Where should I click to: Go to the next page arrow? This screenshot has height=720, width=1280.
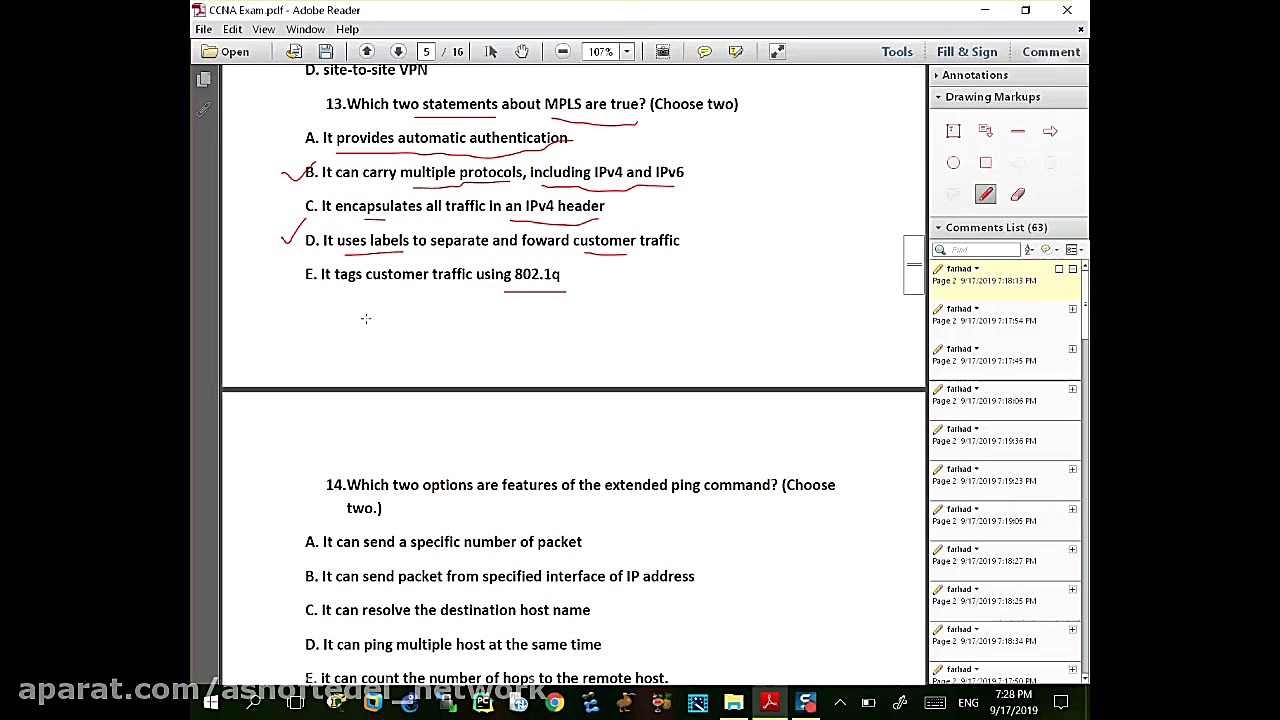(x=398, y=52)
